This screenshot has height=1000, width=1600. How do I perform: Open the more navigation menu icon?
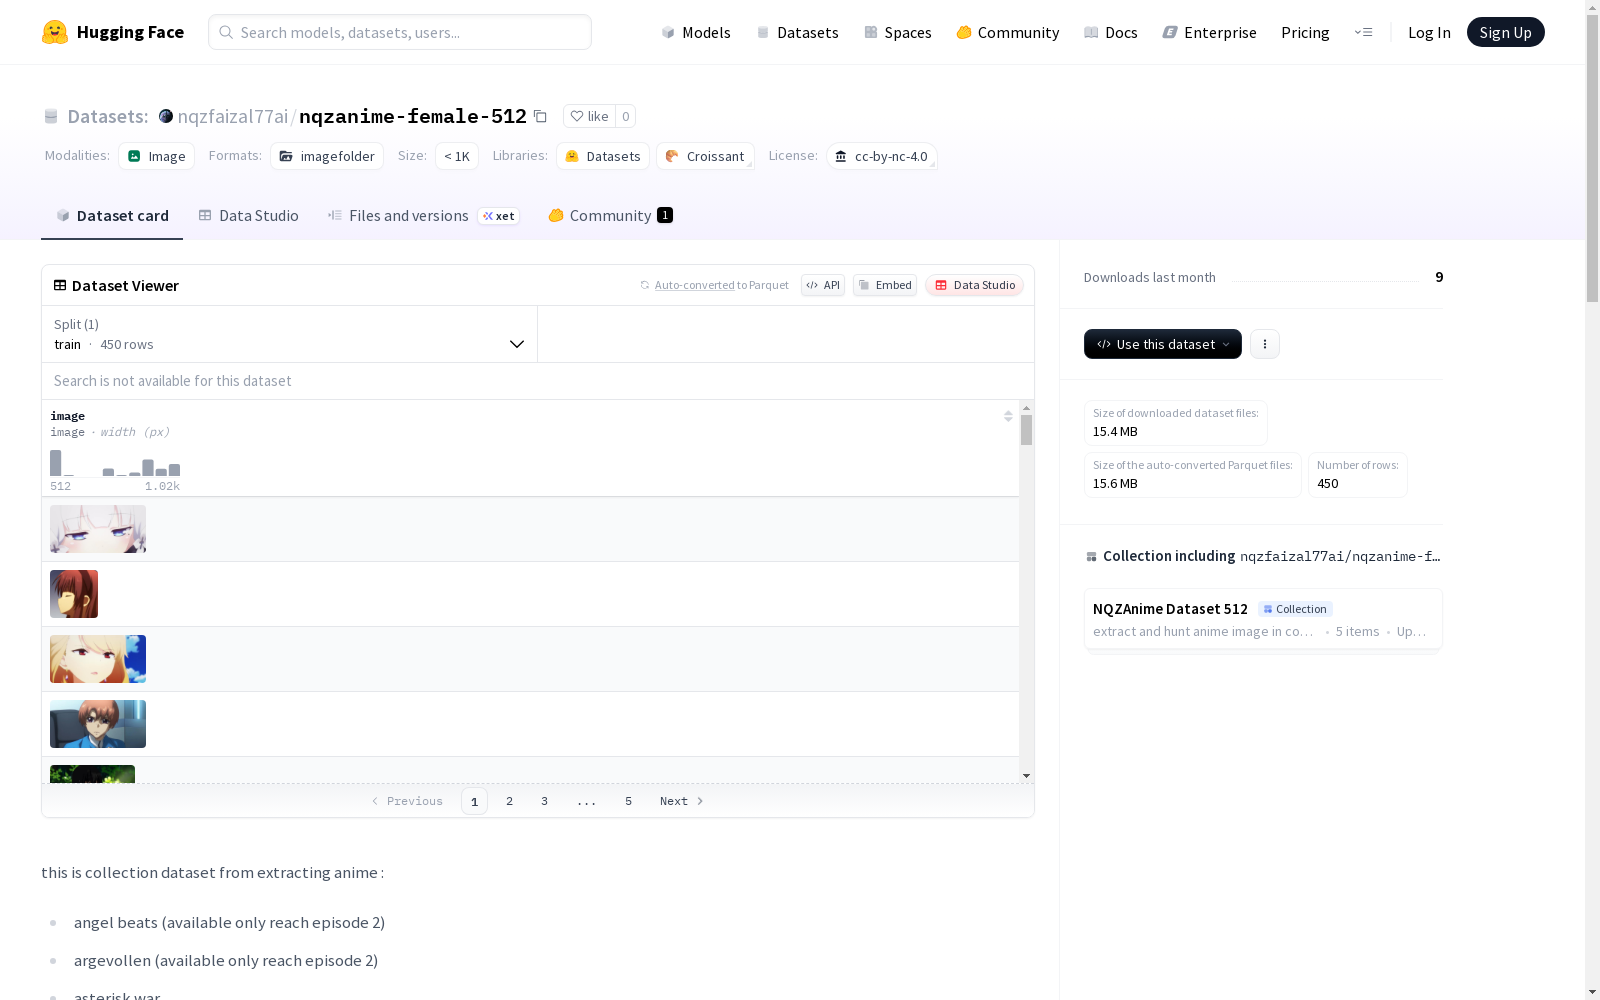tap(1363, 32)
